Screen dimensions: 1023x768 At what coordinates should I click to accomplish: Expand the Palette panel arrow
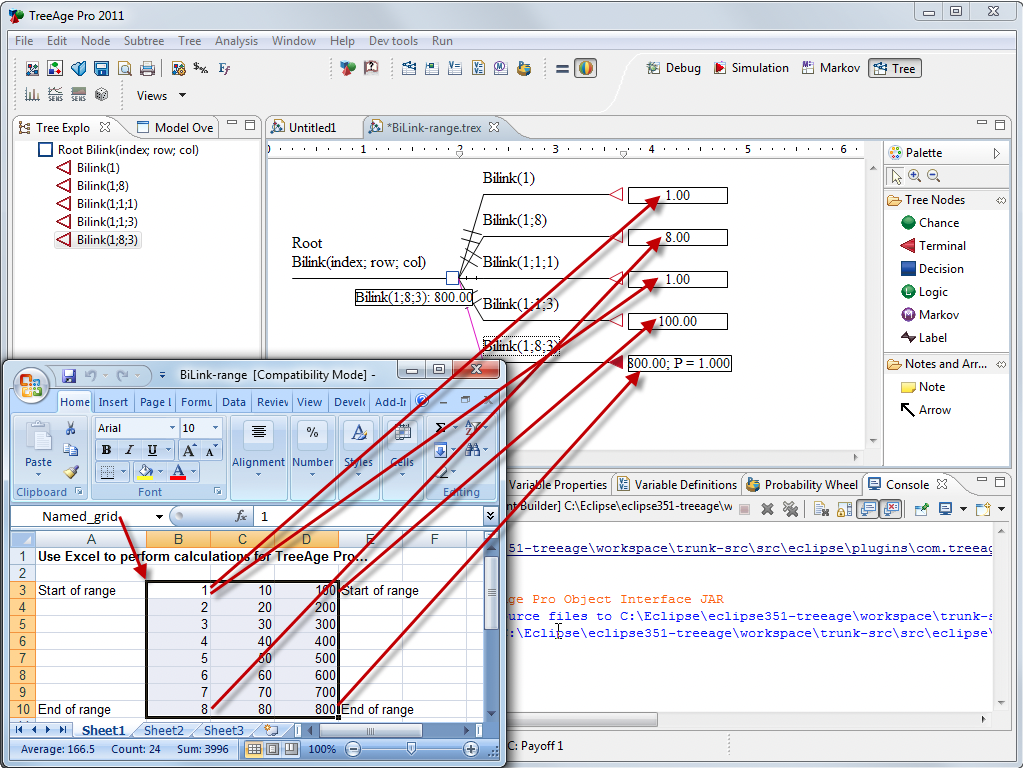[997, 153]
